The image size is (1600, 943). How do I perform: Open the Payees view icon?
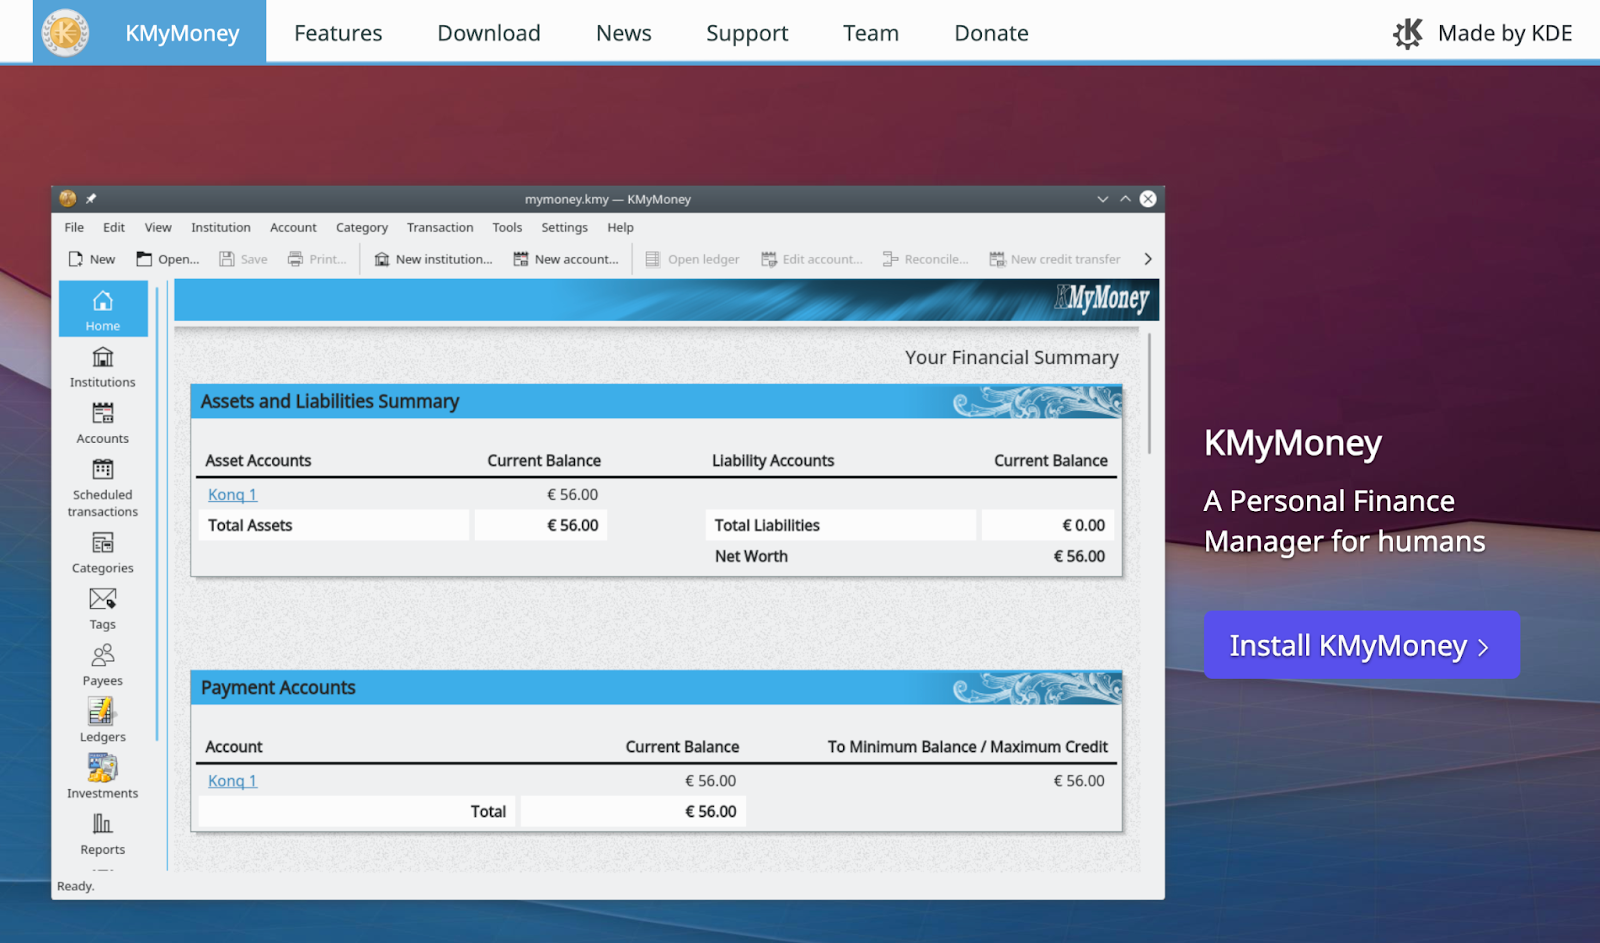click(x=103, y=655)
